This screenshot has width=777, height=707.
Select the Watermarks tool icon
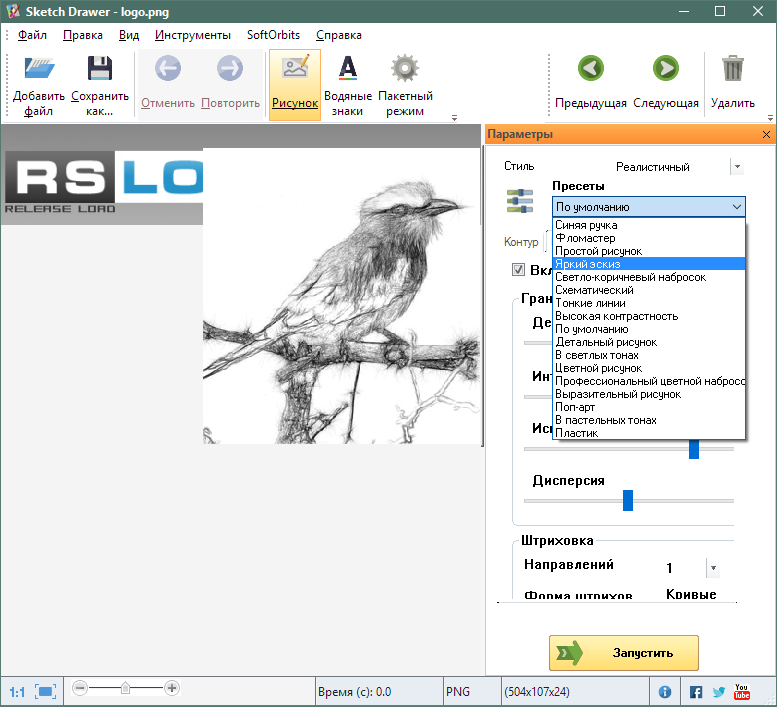click(x=347, y=69)
